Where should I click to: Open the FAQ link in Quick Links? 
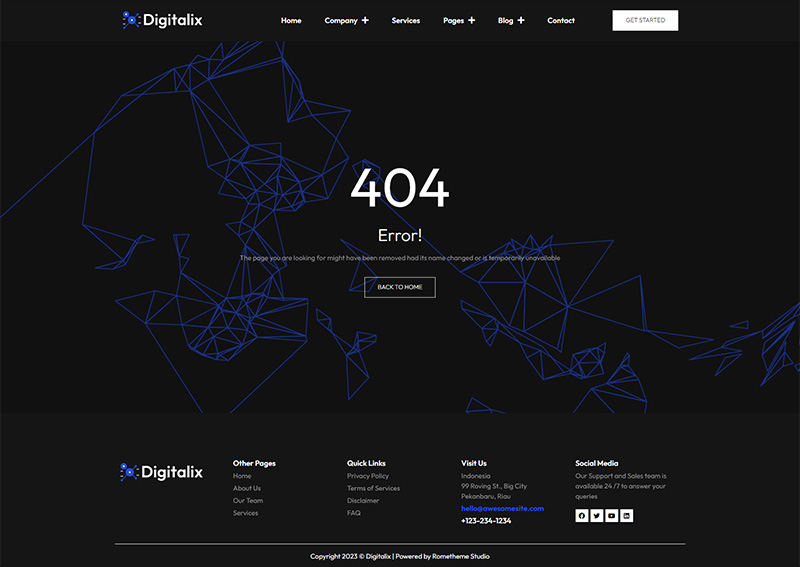[x=354, y=513]
